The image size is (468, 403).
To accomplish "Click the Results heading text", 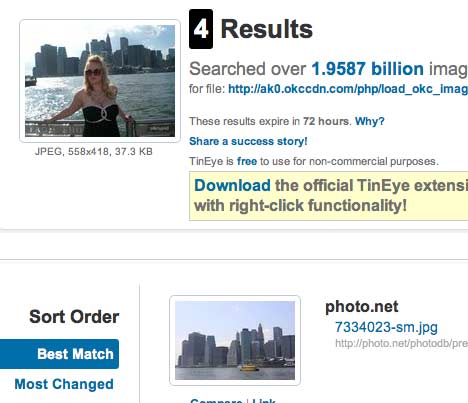I will coord(267,29).
